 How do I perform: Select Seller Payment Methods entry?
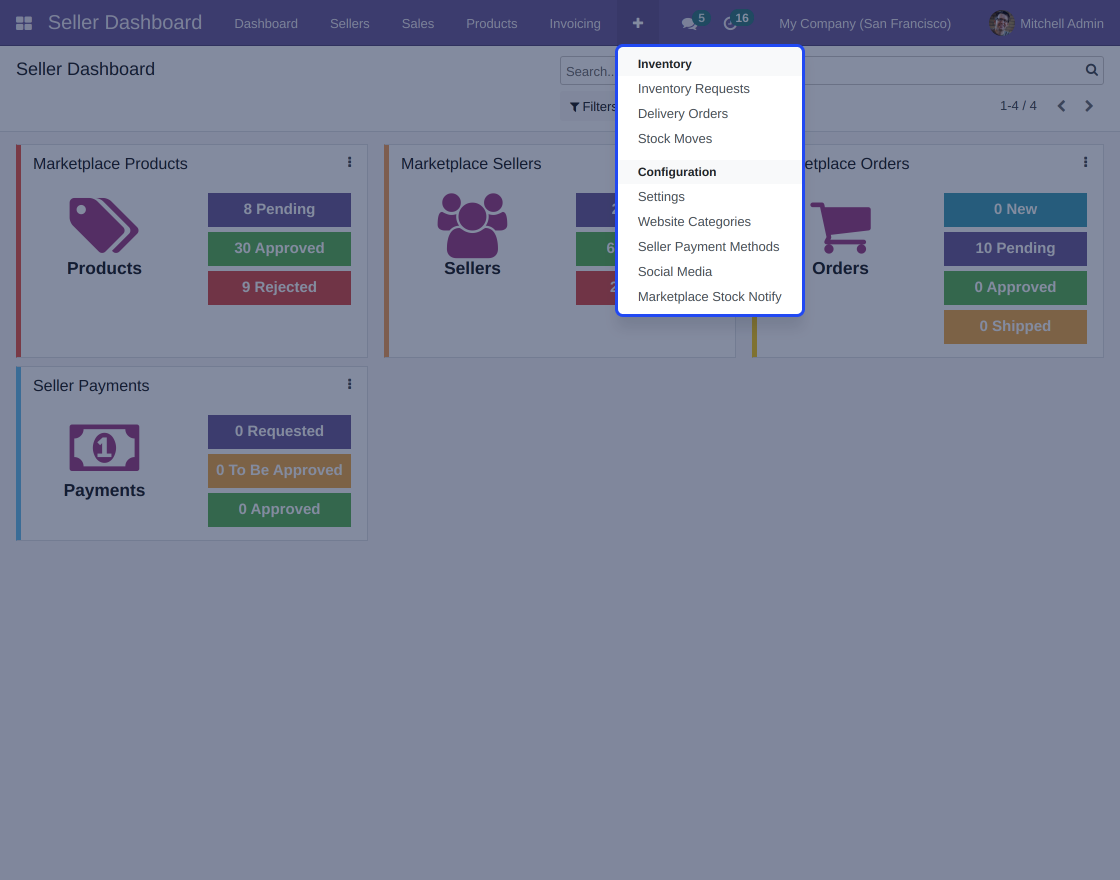pos(710,246)
